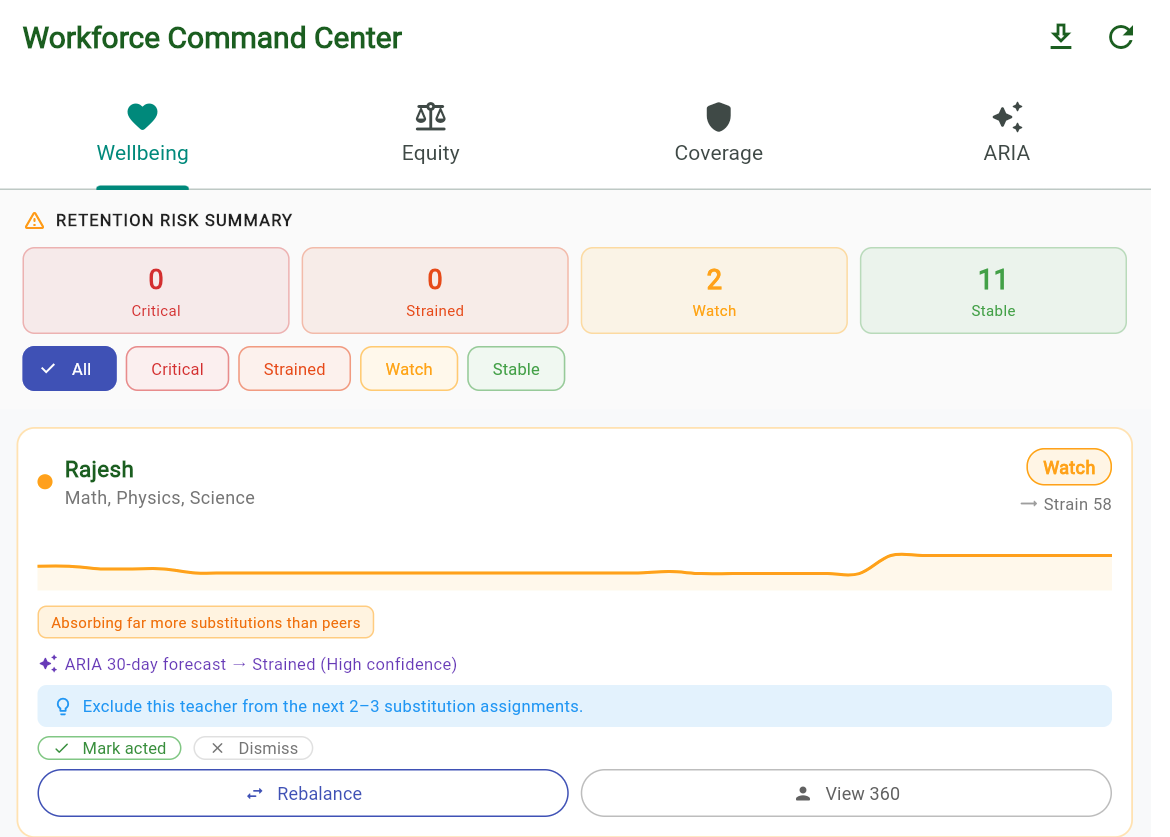Screen dimensions: 1170x837
Task: Click the Absorbing far more substitutions tag
Action: click(206, 622)
